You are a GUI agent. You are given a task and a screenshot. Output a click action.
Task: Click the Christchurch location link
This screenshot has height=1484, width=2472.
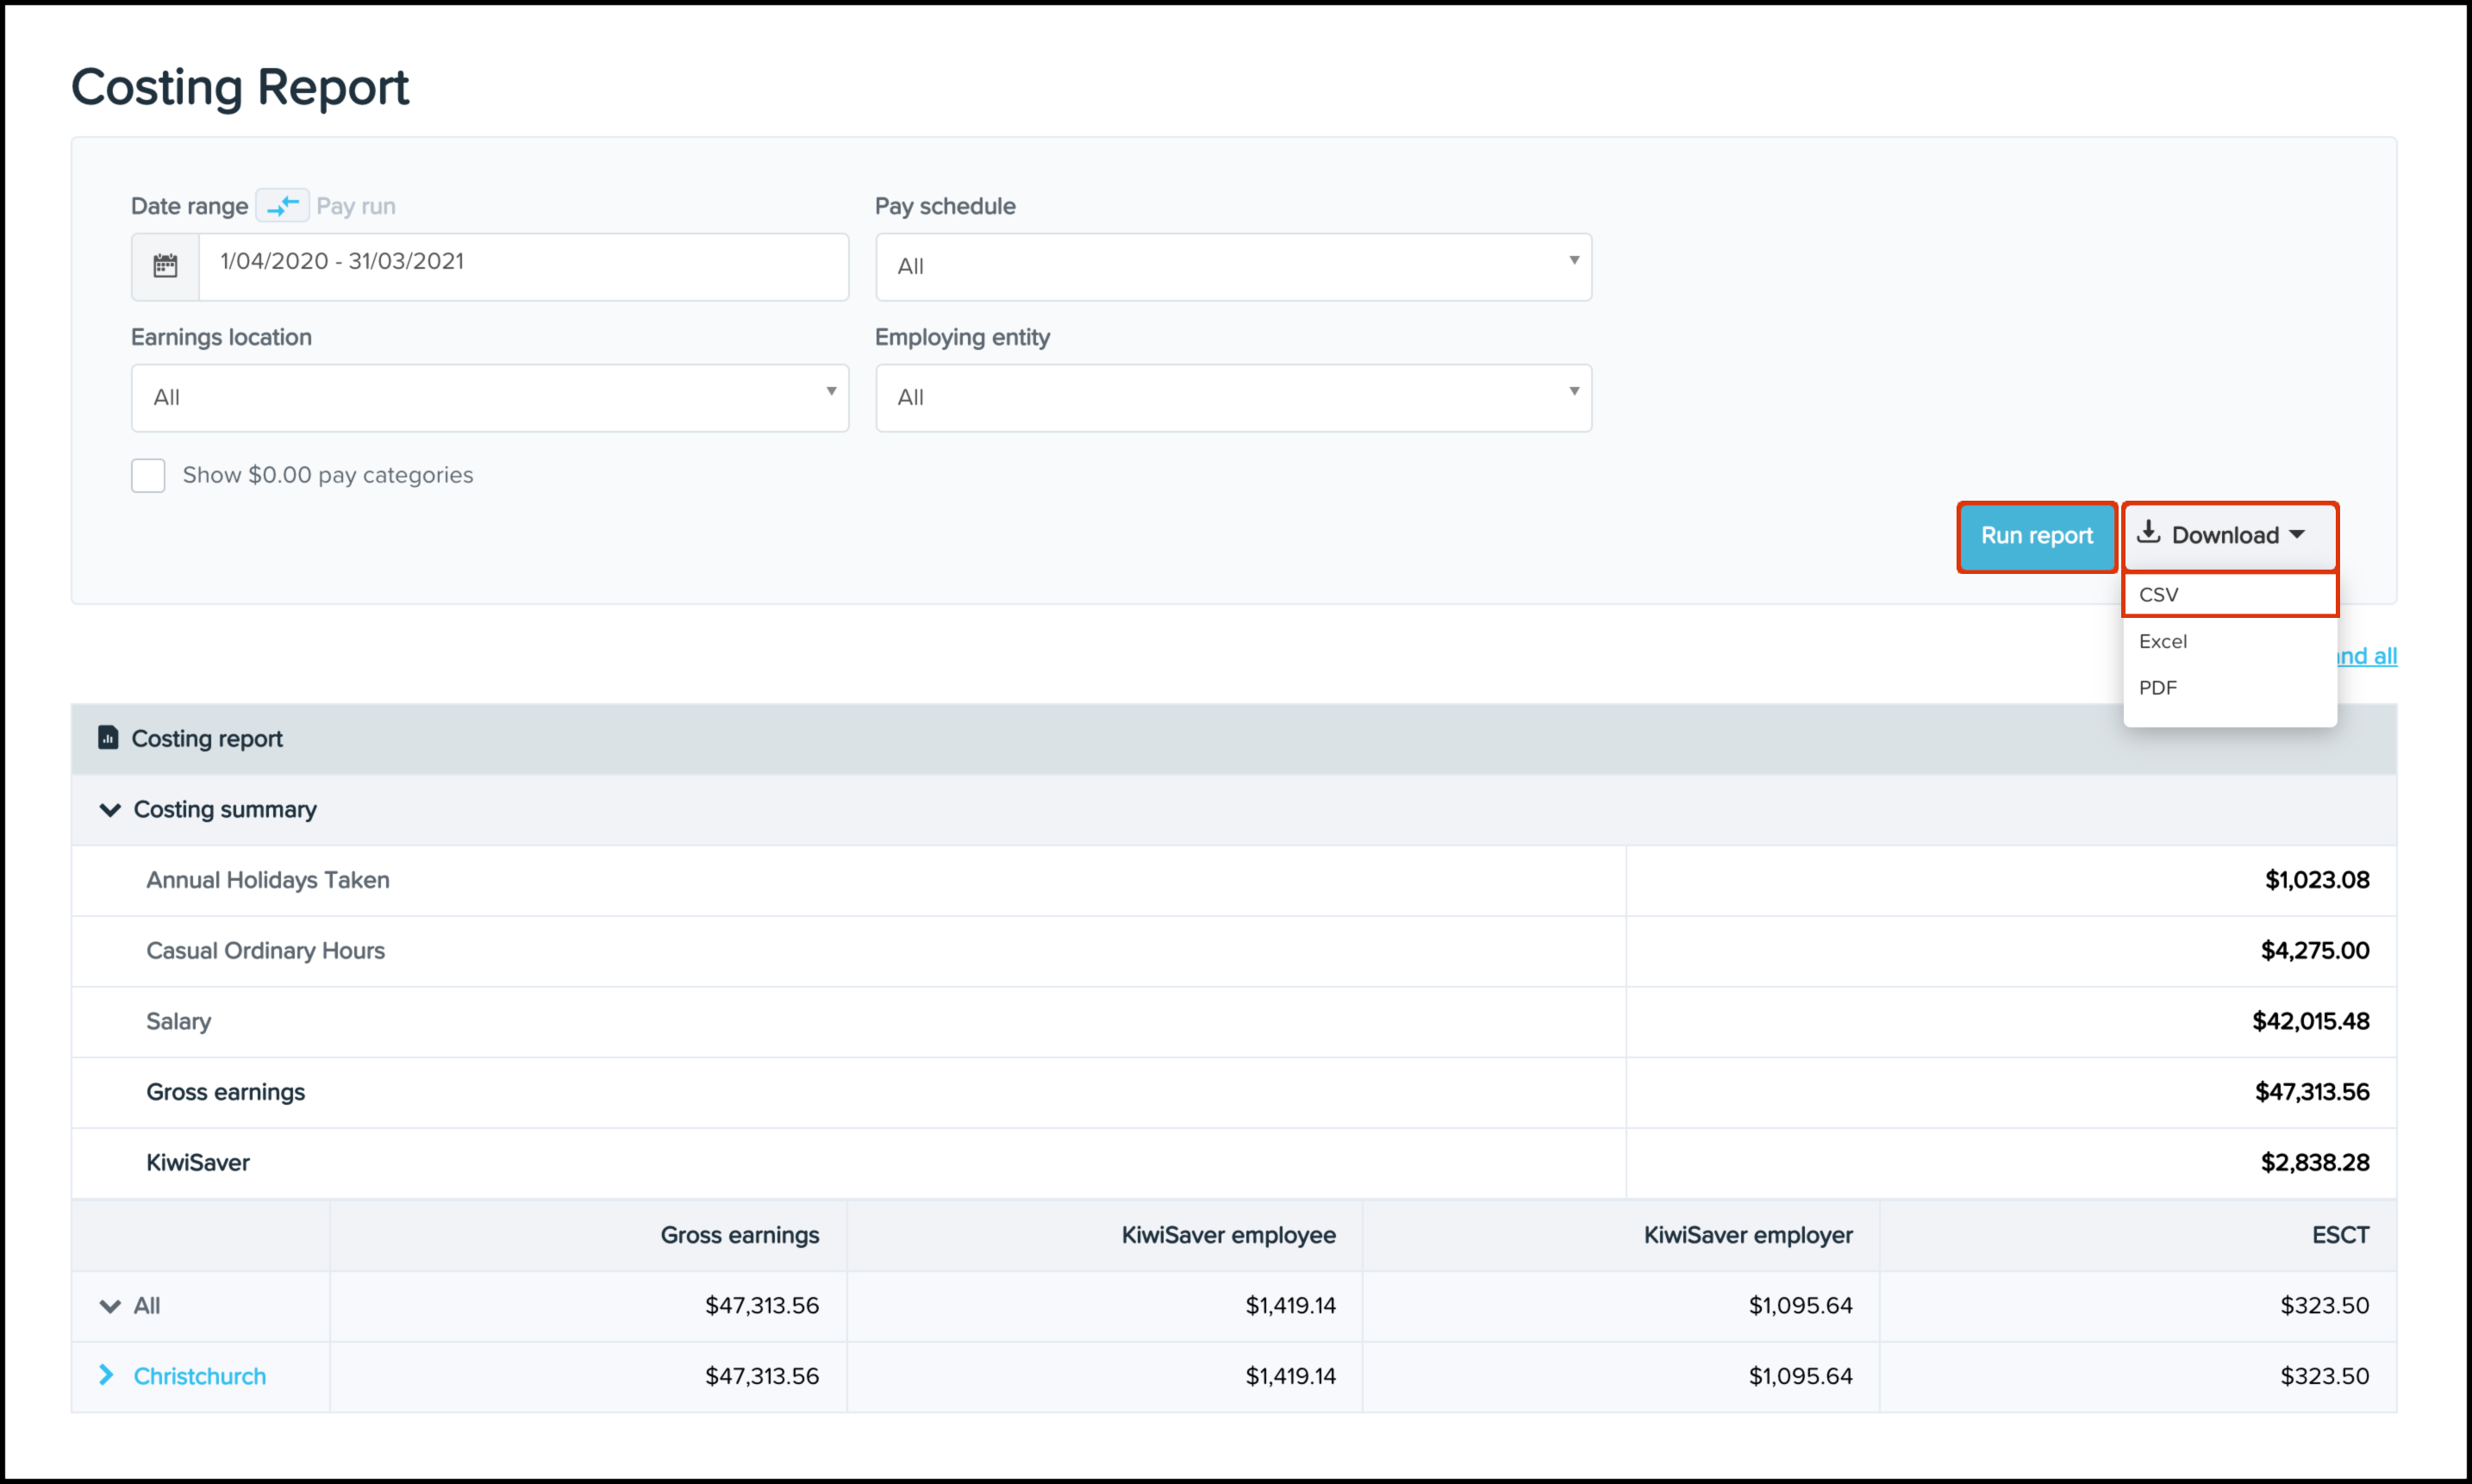pyautogui.click(x=199, y=1375)
